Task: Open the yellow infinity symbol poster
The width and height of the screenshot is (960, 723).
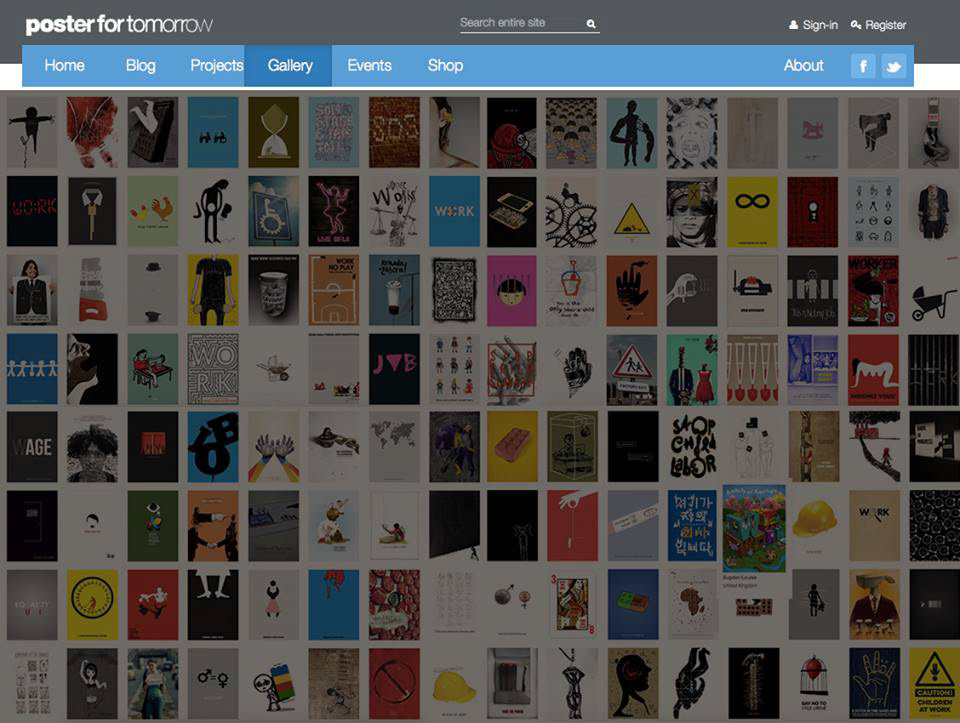Action: click(752, 211)
